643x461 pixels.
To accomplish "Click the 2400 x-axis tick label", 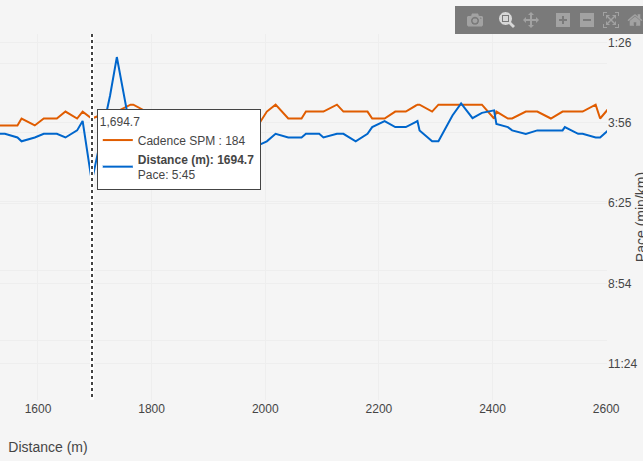I will click(x=493, y=408).
